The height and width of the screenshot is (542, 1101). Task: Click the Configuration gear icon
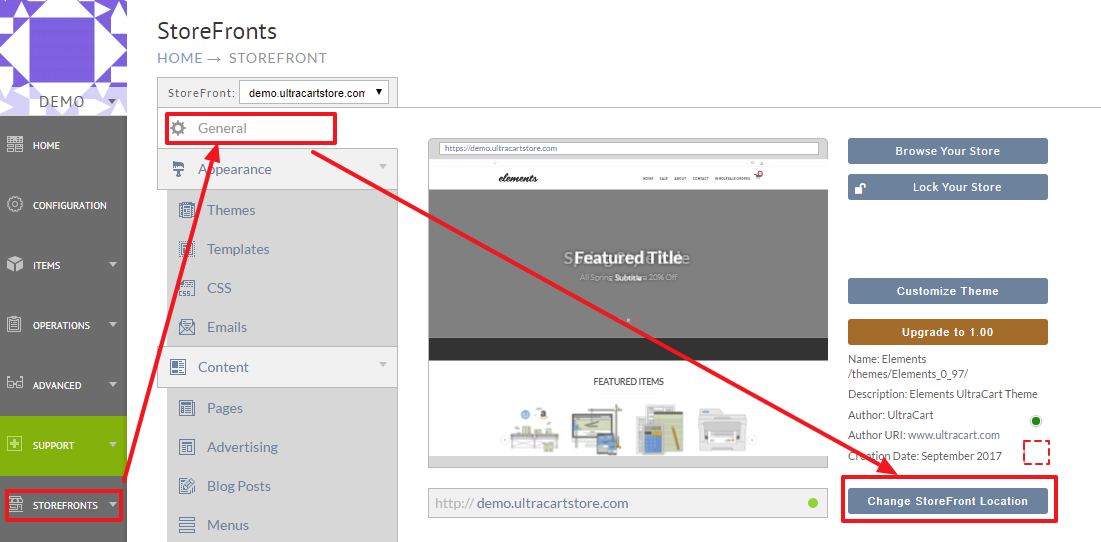15,205
